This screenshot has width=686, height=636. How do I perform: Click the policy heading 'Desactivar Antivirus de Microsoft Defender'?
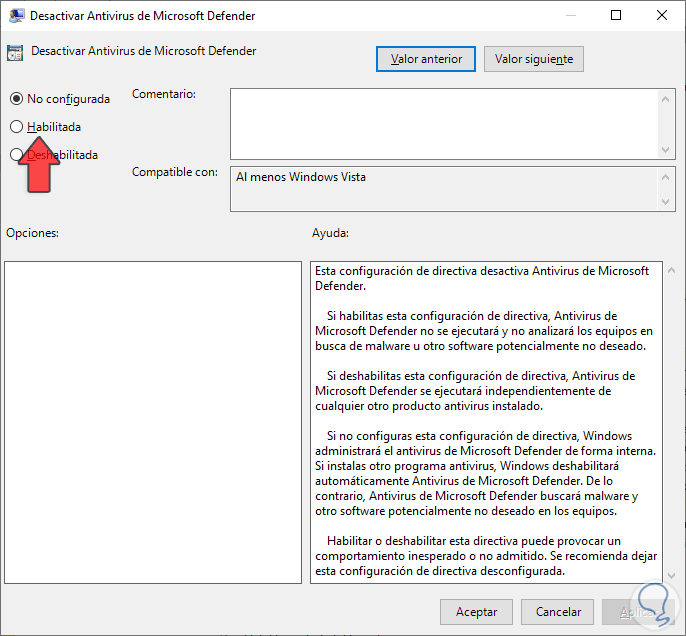(144, 51)
